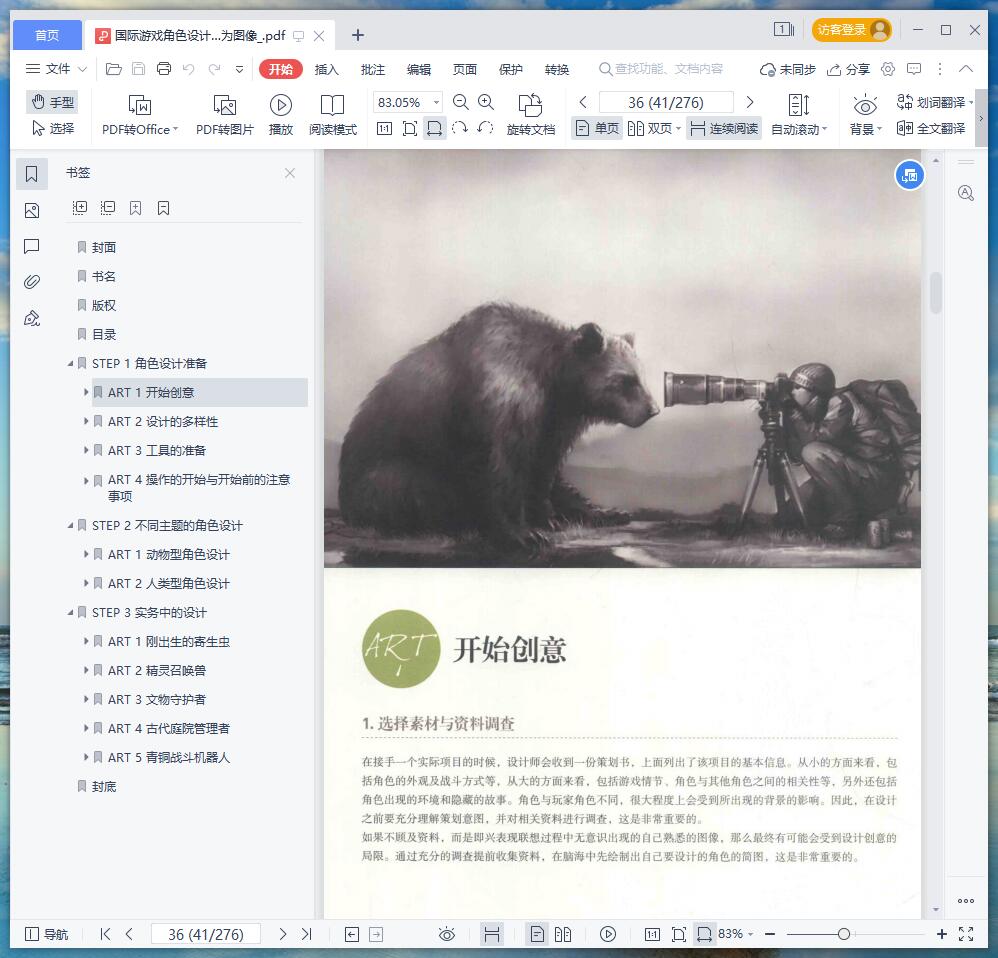Image resolution: width=998 pixels, height=958 pixels.
Task: Fit page to window in ribbon
Action: pyautogui.click(x=410, y=129)
